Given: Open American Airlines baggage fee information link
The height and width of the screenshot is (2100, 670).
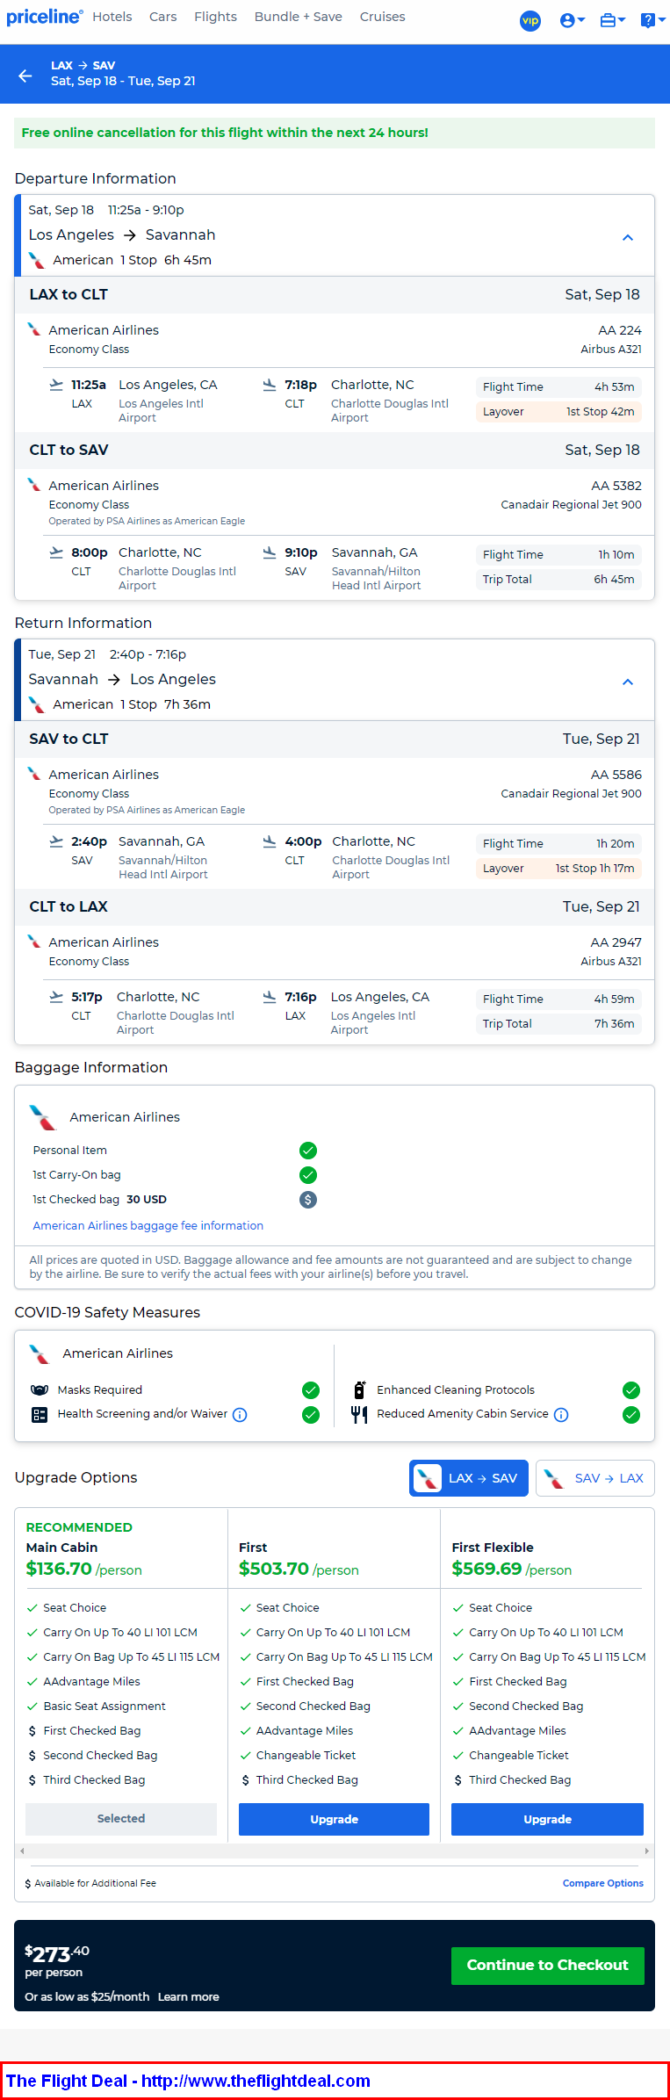Looking at the screenshot, I should tap(148, 1225).
